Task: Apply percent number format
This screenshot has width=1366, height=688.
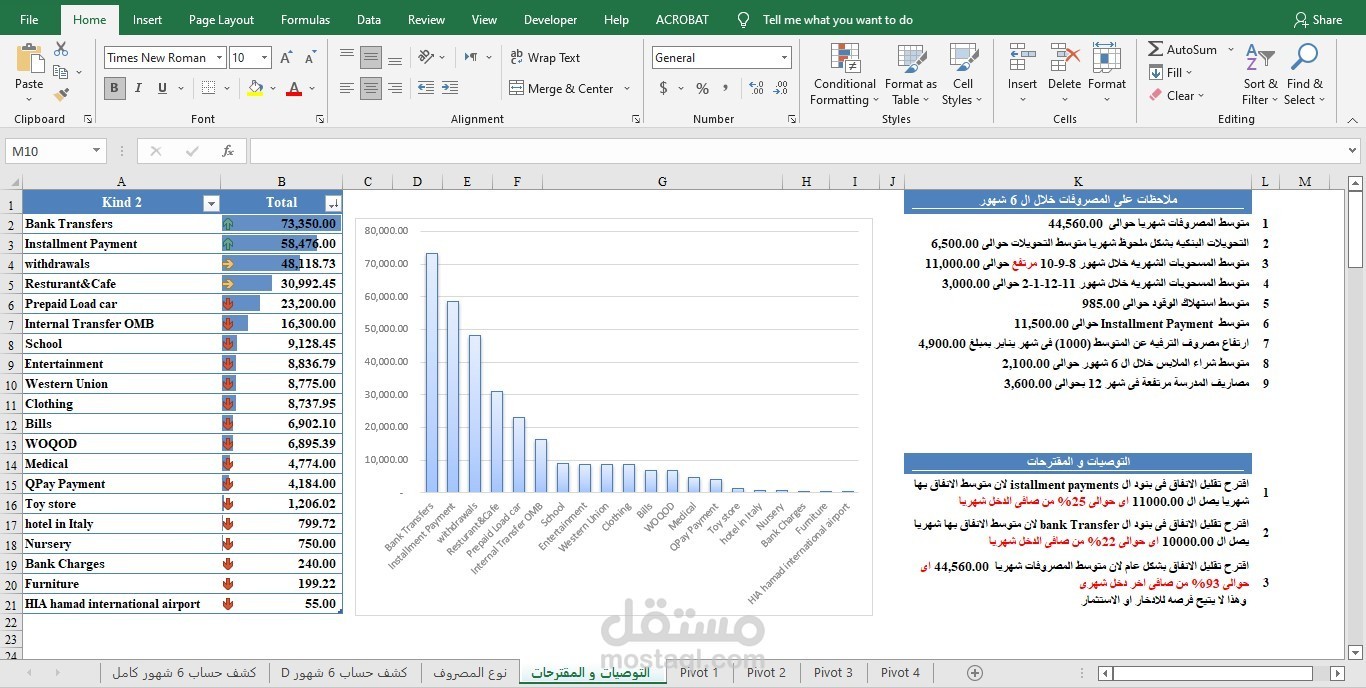Action: click(702, 89)
